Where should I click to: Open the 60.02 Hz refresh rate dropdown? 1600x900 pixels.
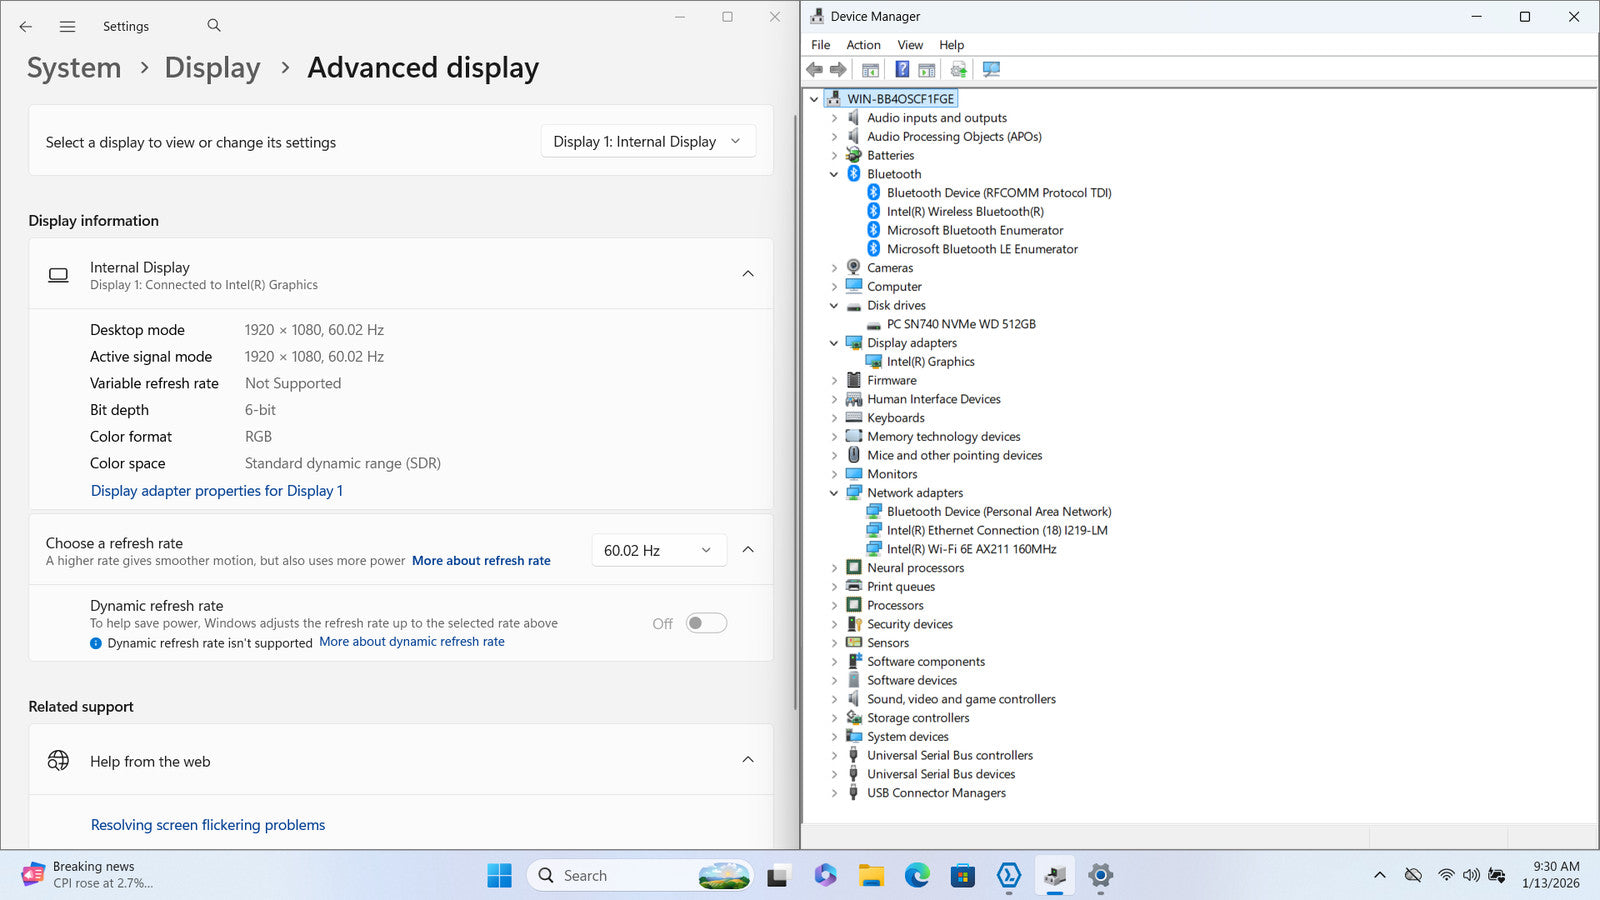658,551
